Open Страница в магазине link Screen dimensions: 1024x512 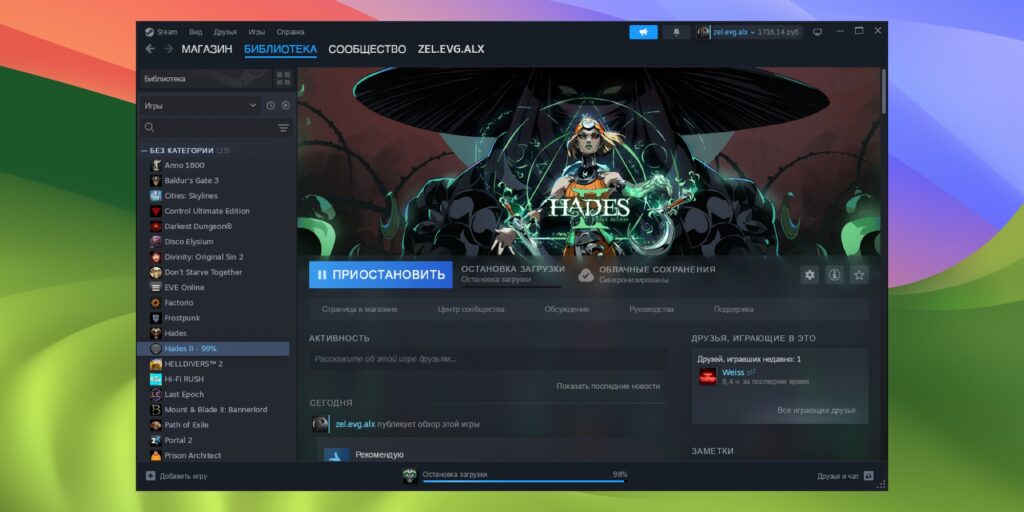point(359,310)
